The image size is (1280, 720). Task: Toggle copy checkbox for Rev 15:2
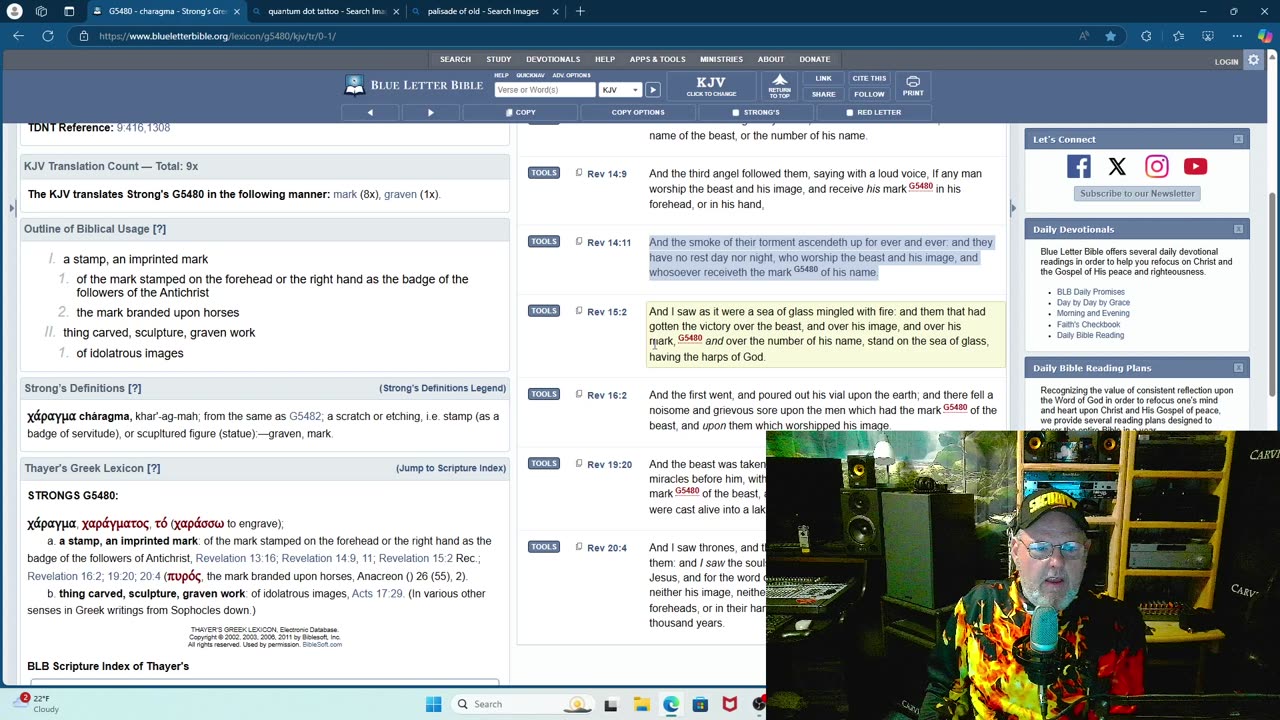[x=578, y=310]
